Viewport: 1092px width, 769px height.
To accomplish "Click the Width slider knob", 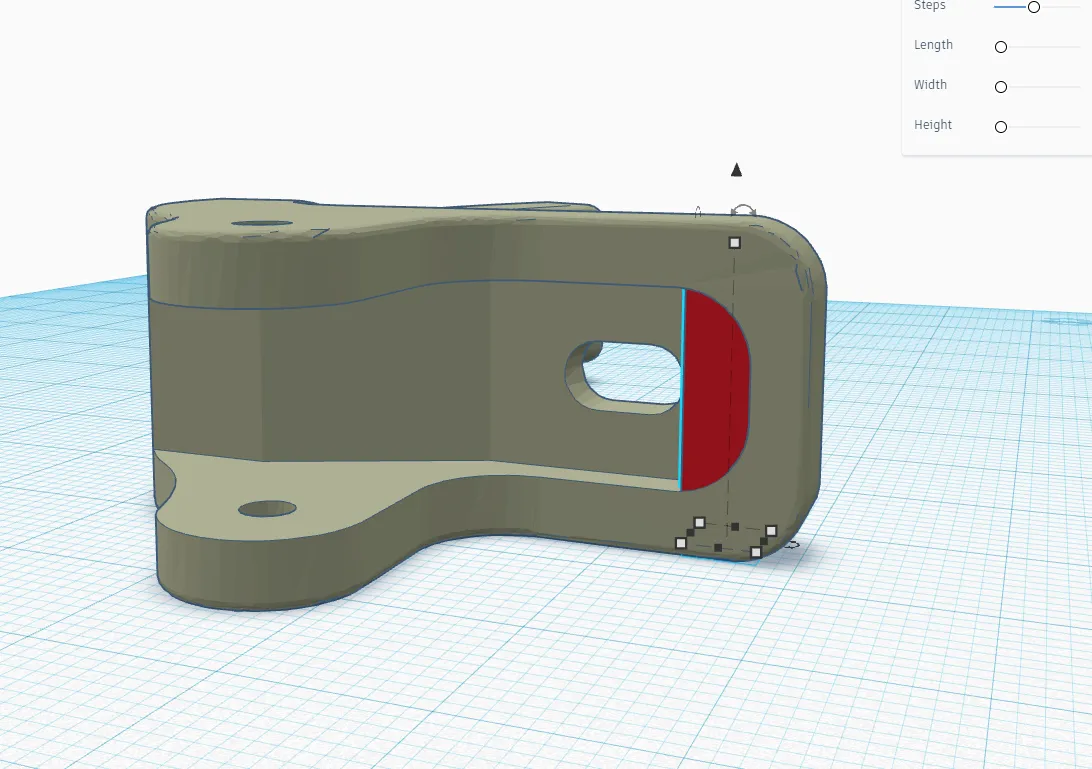I will point(1000,87).
